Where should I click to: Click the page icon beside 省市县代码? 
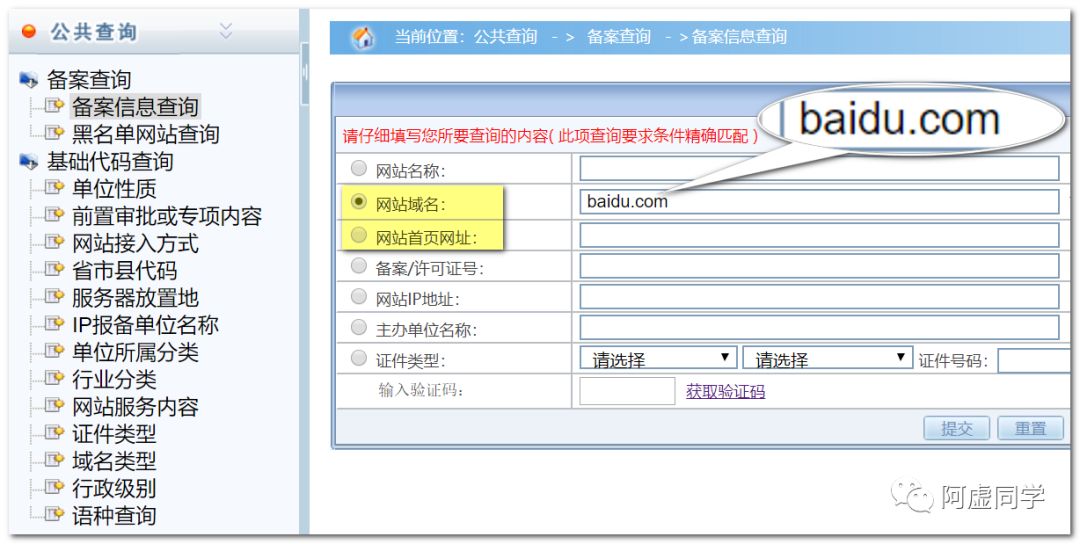[55, 270]
